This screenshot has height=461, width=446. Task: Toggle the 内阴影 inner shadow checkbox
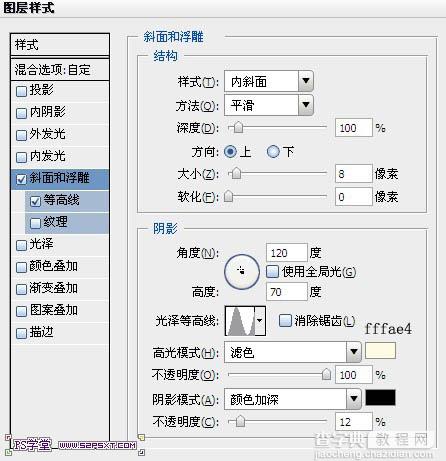(21, 113)
